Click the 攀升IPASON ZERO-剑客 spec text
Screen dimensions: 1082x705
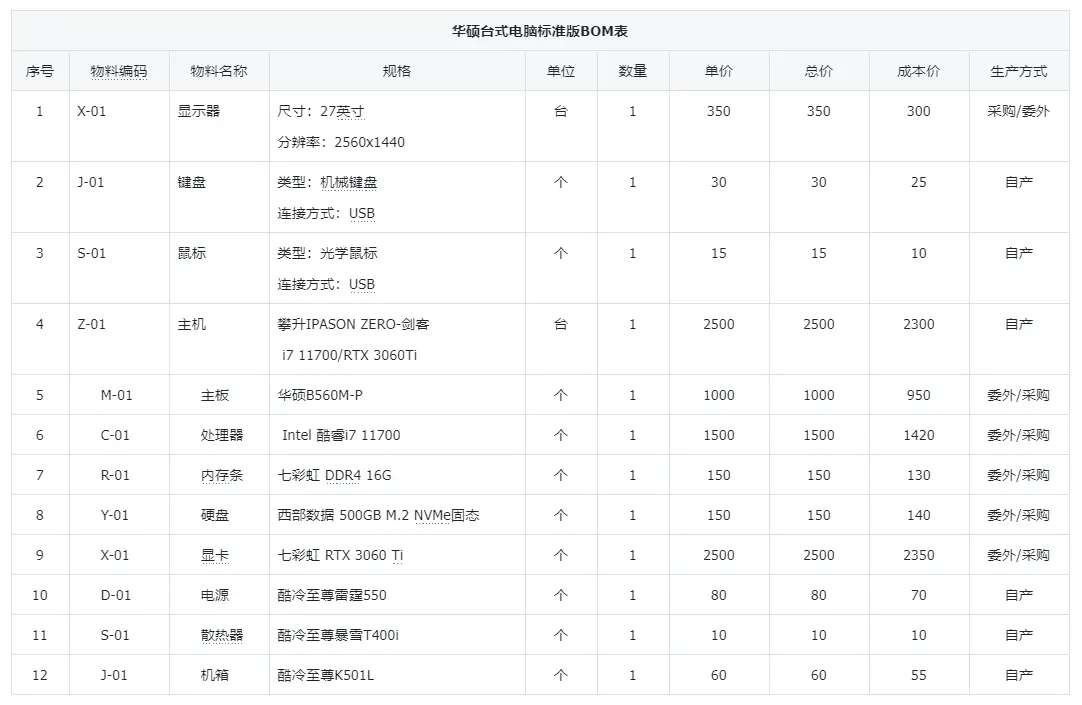pos(353,324)
